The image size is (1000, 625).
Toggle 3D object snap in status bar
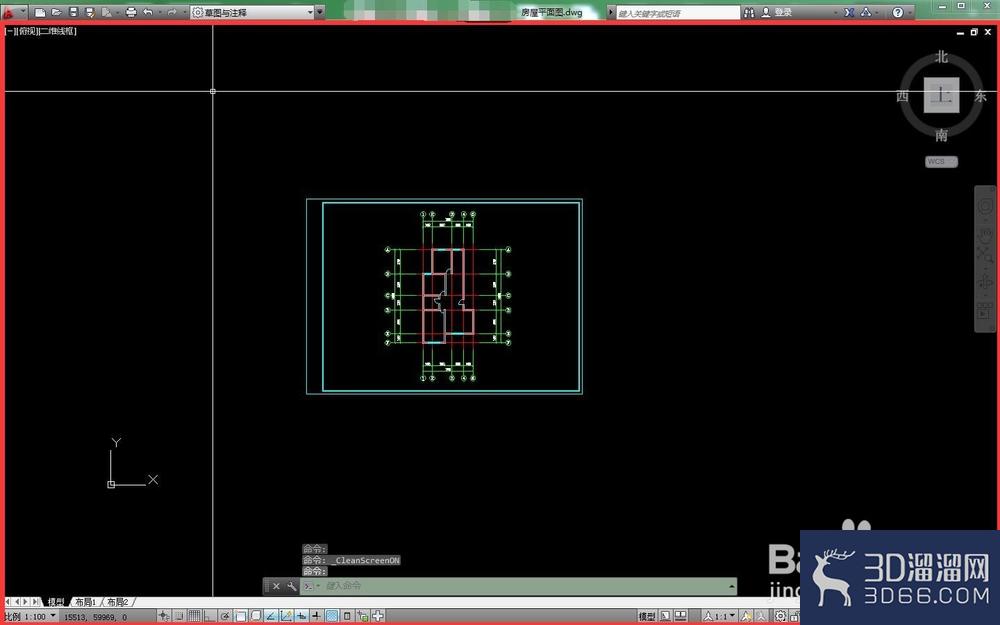point(255,616)
